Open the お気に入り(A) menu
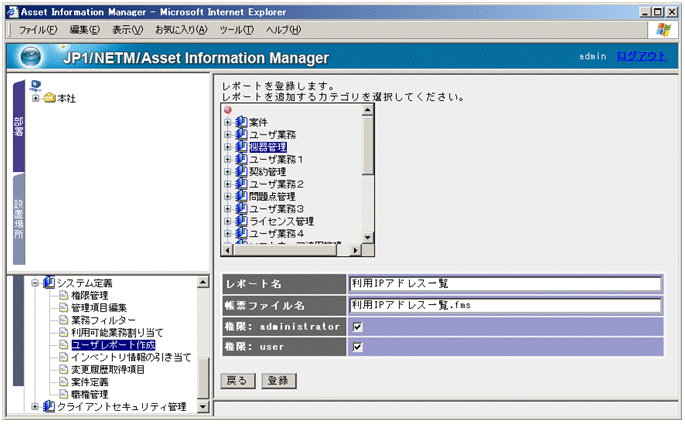 click(x=181, y=30)
